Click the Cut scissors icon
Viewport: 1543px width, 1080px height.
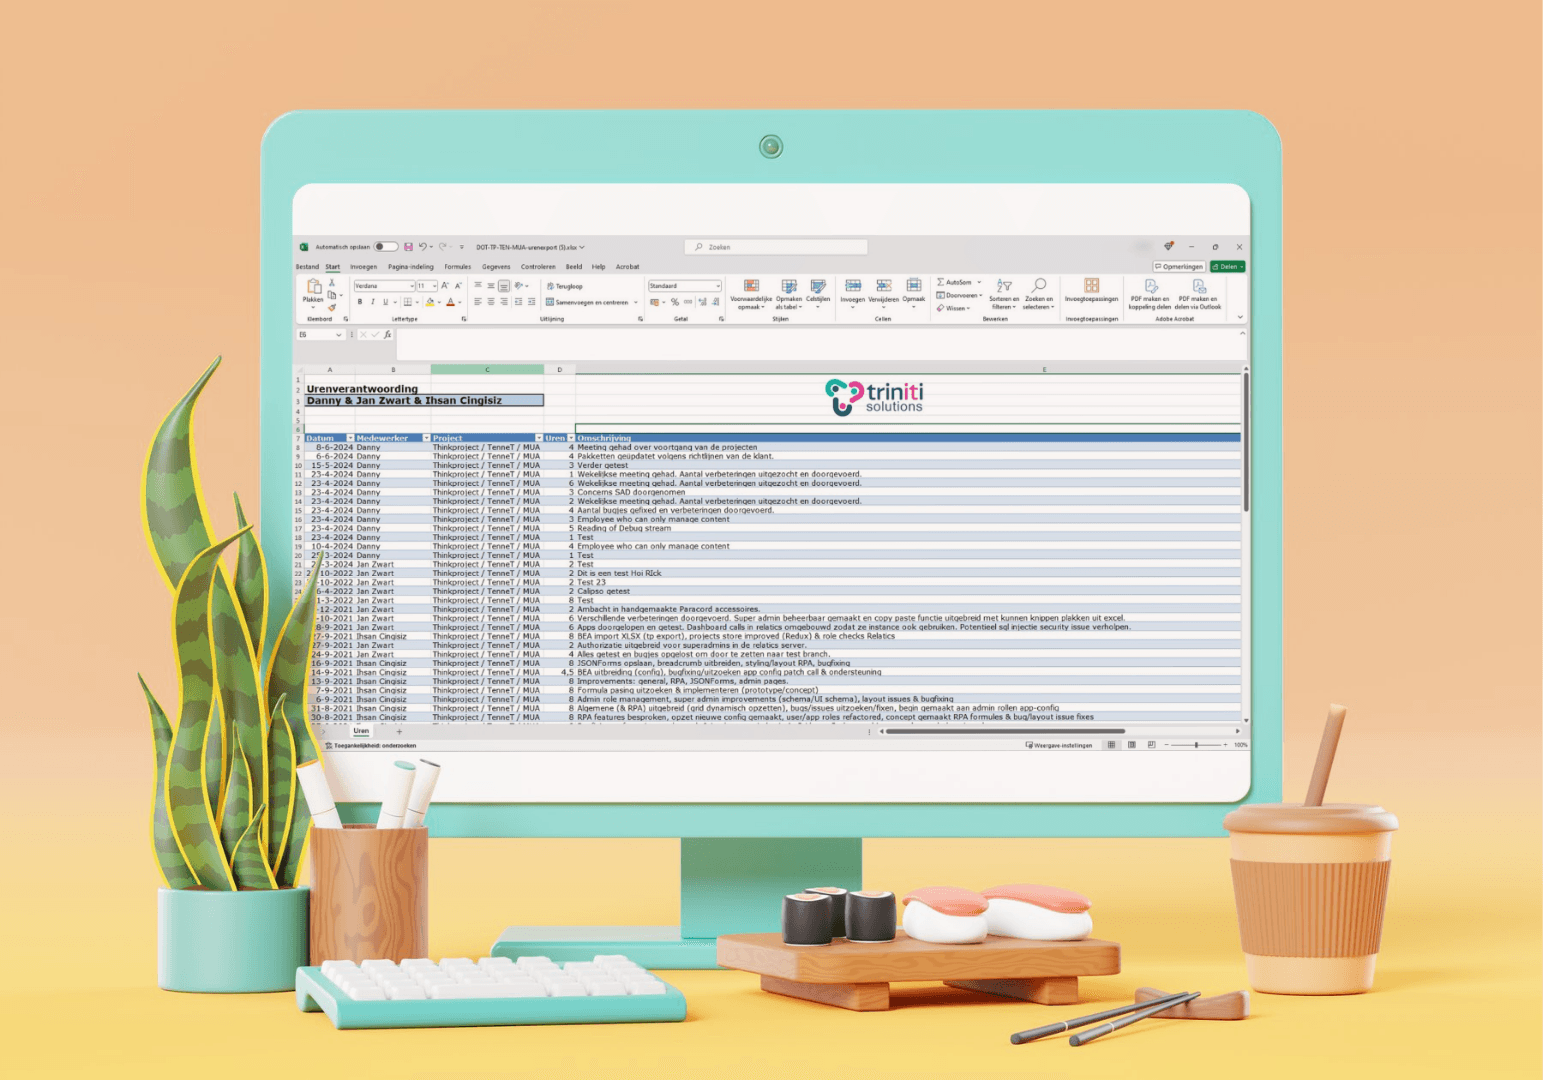coord(332,283)
